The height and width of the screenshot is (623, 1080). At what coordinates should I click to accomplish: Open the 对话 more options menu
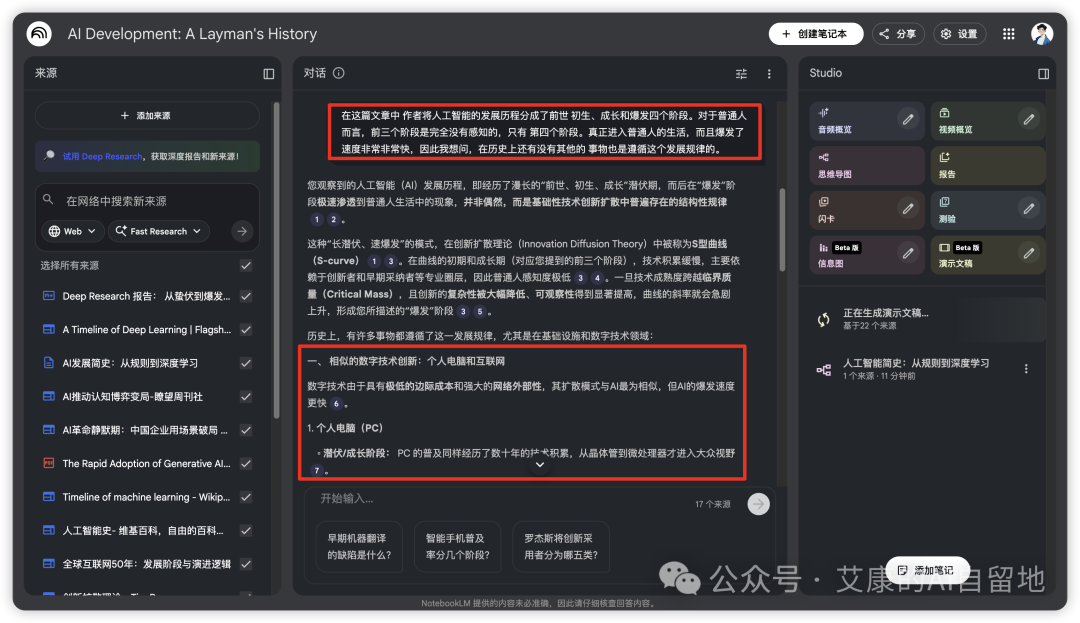coord(769,74)
